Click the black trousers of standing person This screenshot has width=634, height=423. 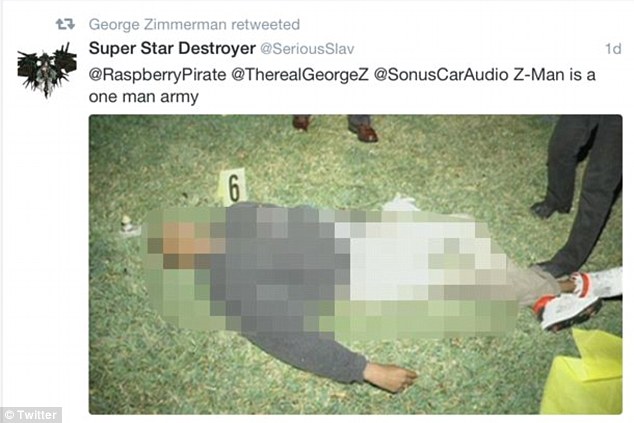(x=580, y=194)
